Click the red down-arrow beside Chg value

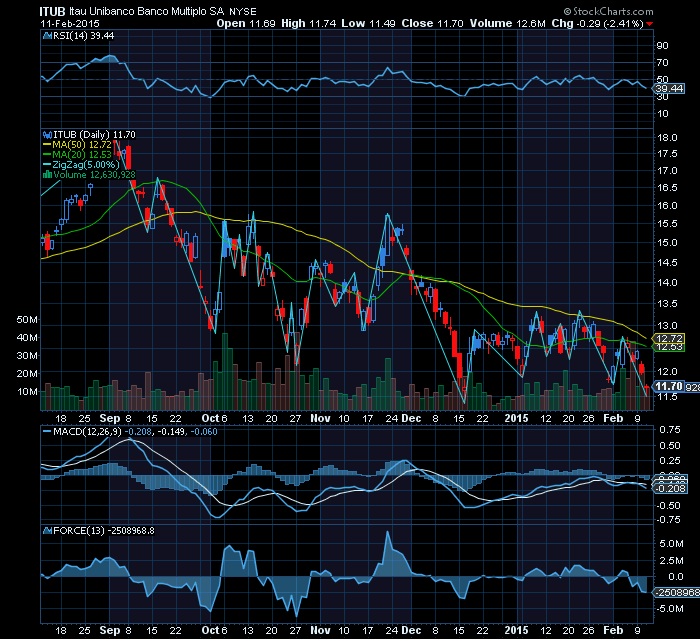650,24
